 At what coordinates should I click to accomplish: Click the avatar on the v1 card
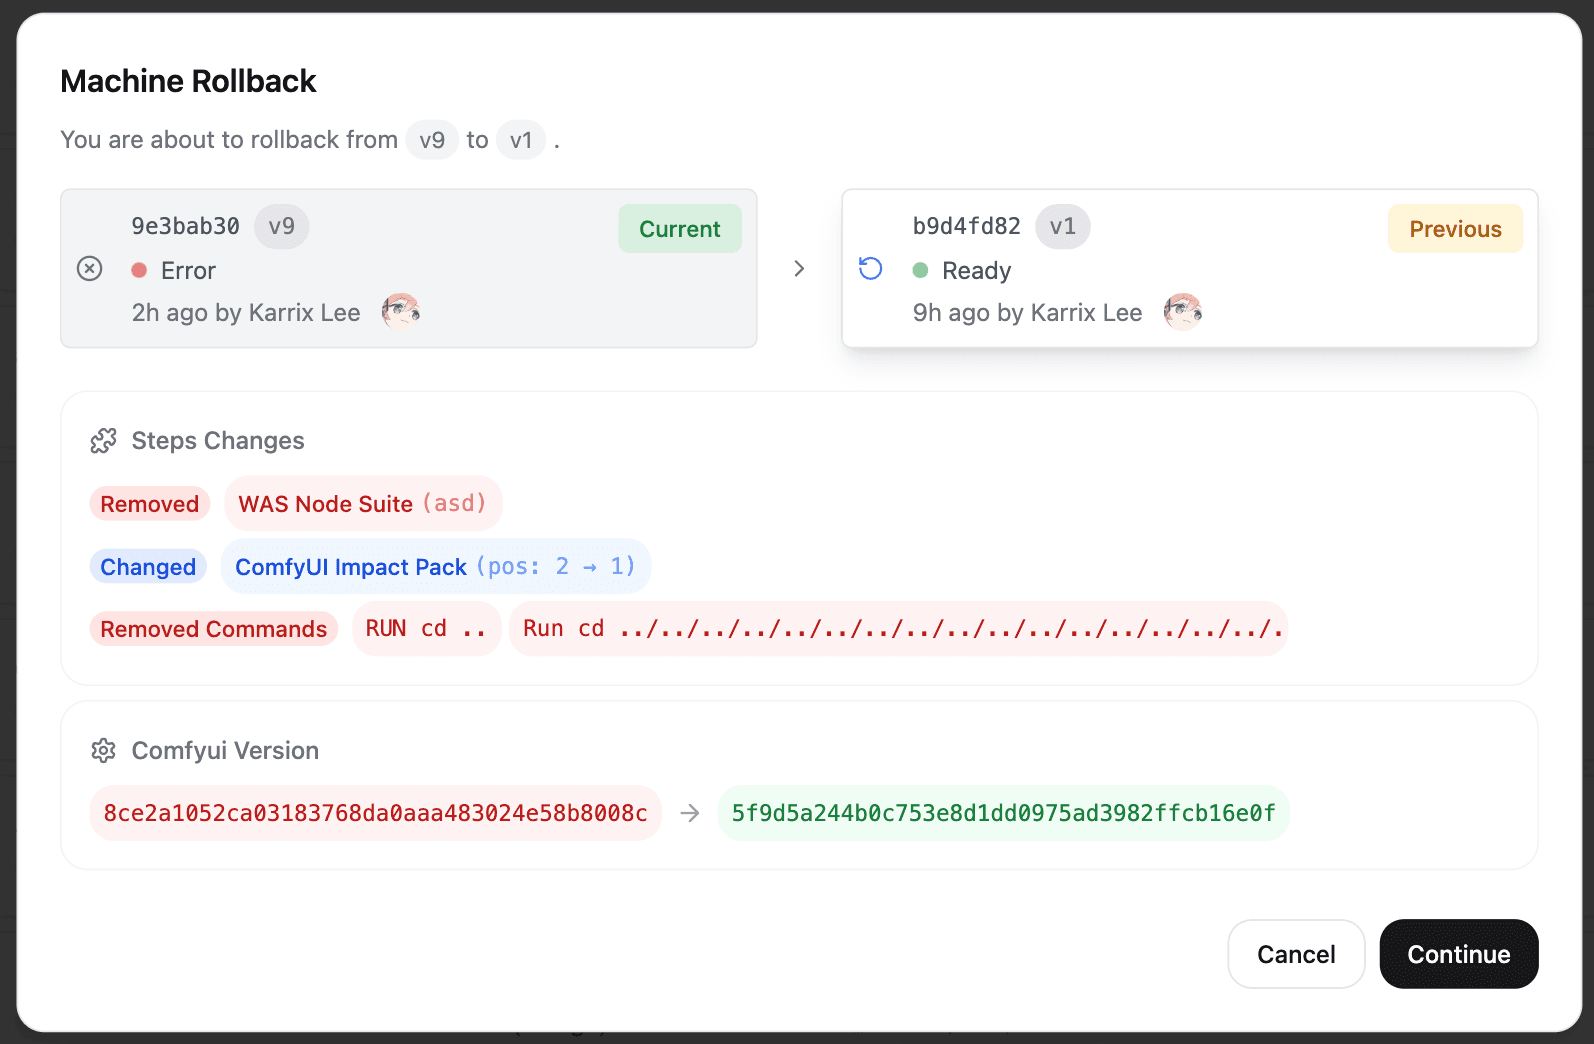(x=1183, y=312)
